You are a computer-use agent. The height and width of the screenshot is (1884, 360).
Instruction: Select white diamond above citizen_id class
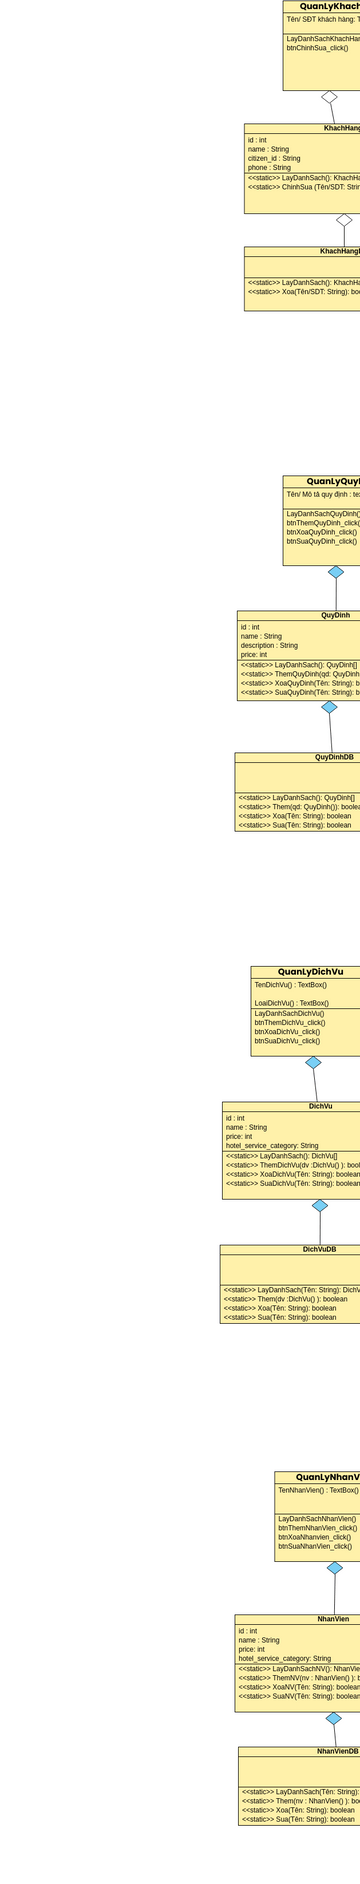(x=329, y=97)
